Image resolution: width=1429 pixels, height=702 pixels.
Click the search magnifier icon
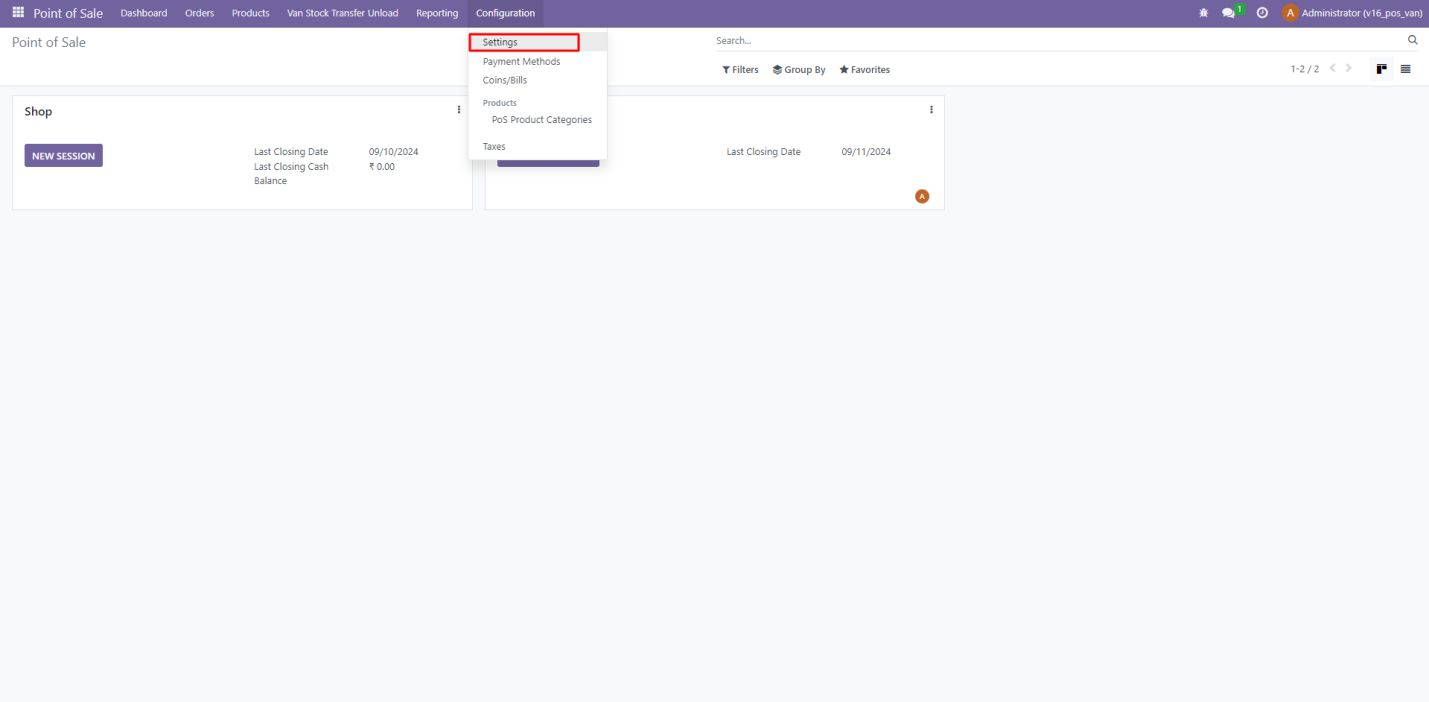(x=1412, y=41)
